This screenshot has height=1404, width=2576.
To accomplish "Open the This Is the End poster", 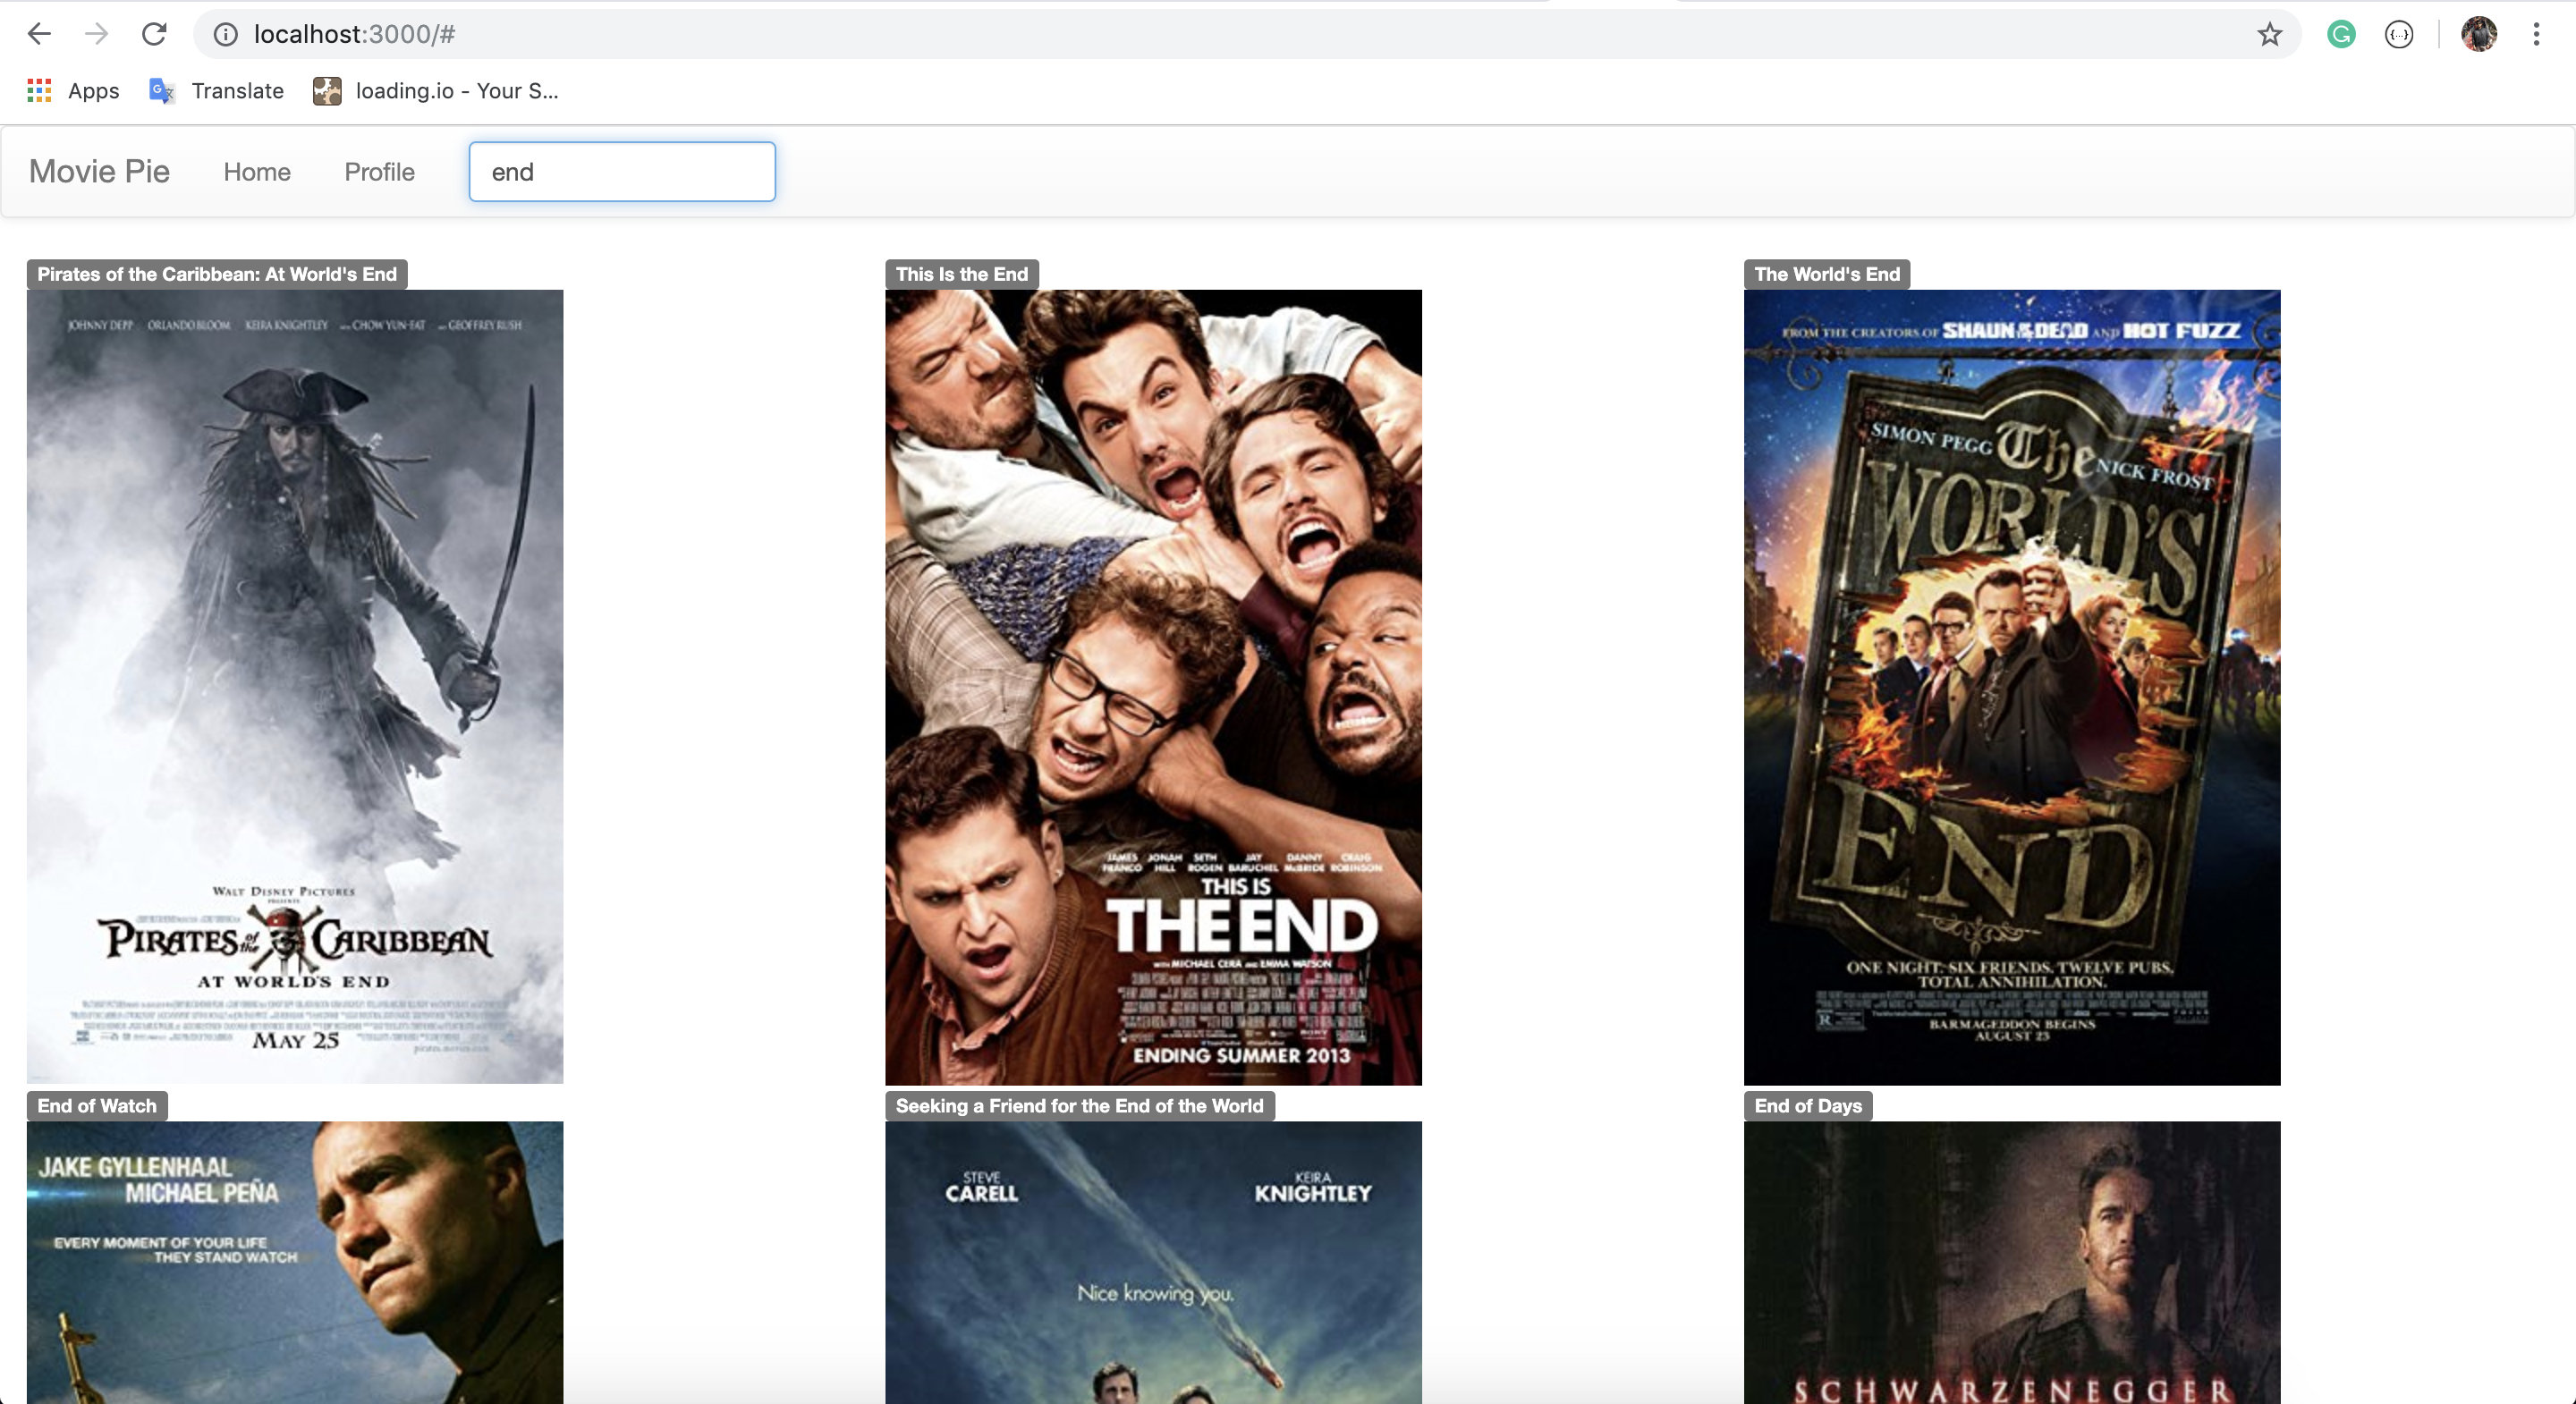I will [1153, 686].
